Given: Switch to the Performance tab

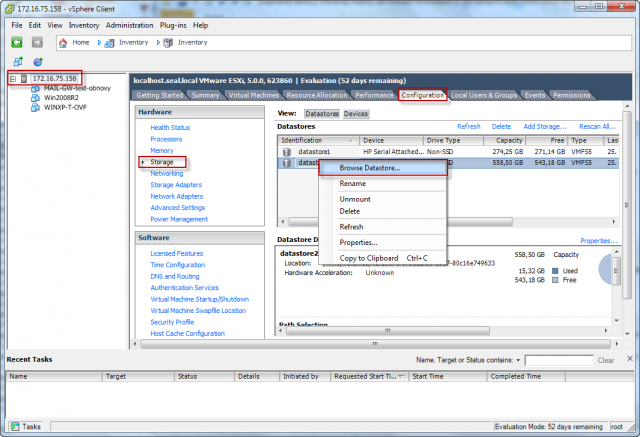Looking at the screenshot, I should (x=374, y=95).
